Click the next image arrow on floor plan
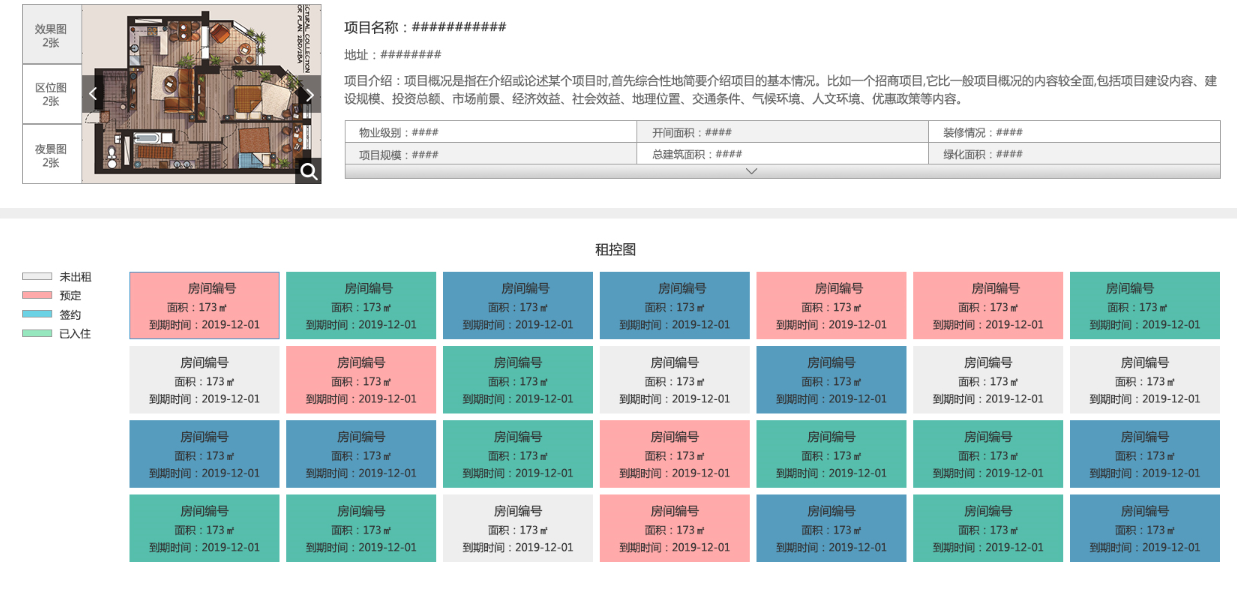 point(309,95)
